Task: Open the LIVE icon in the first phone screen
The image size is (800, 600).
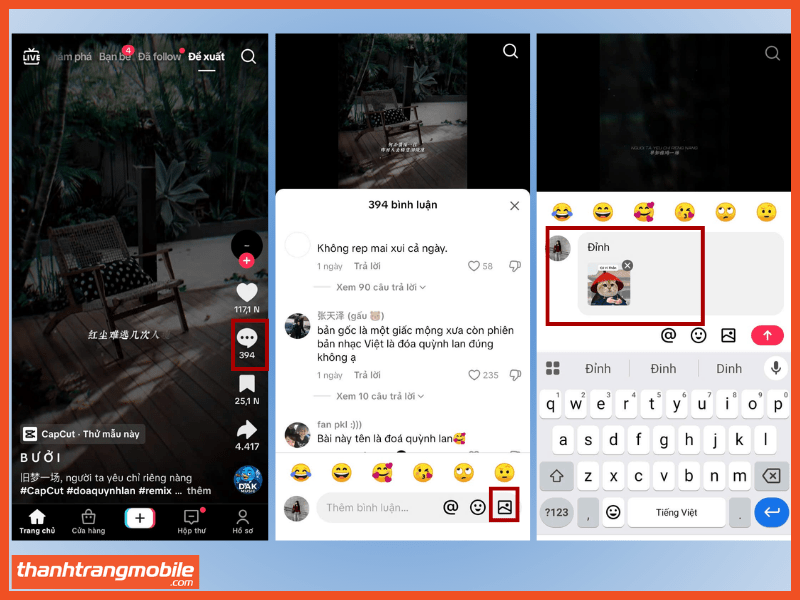Action: (x=31, y=56)
